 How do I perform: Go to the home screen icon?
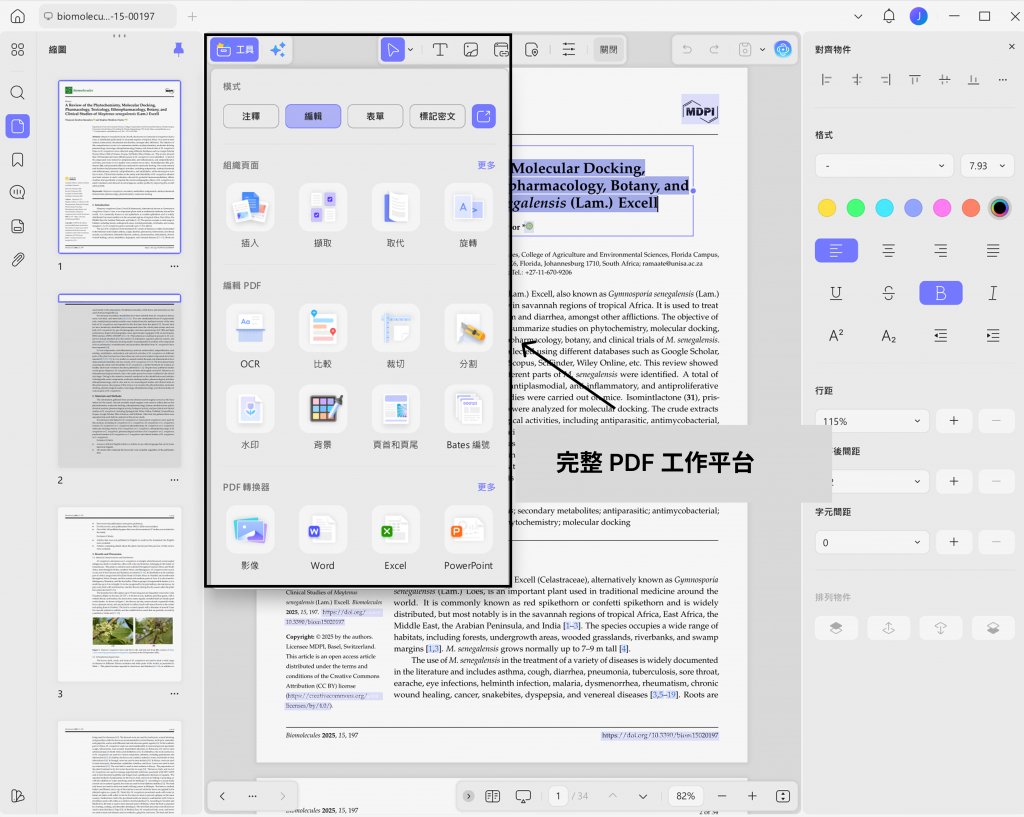click(x=18, y=16)
